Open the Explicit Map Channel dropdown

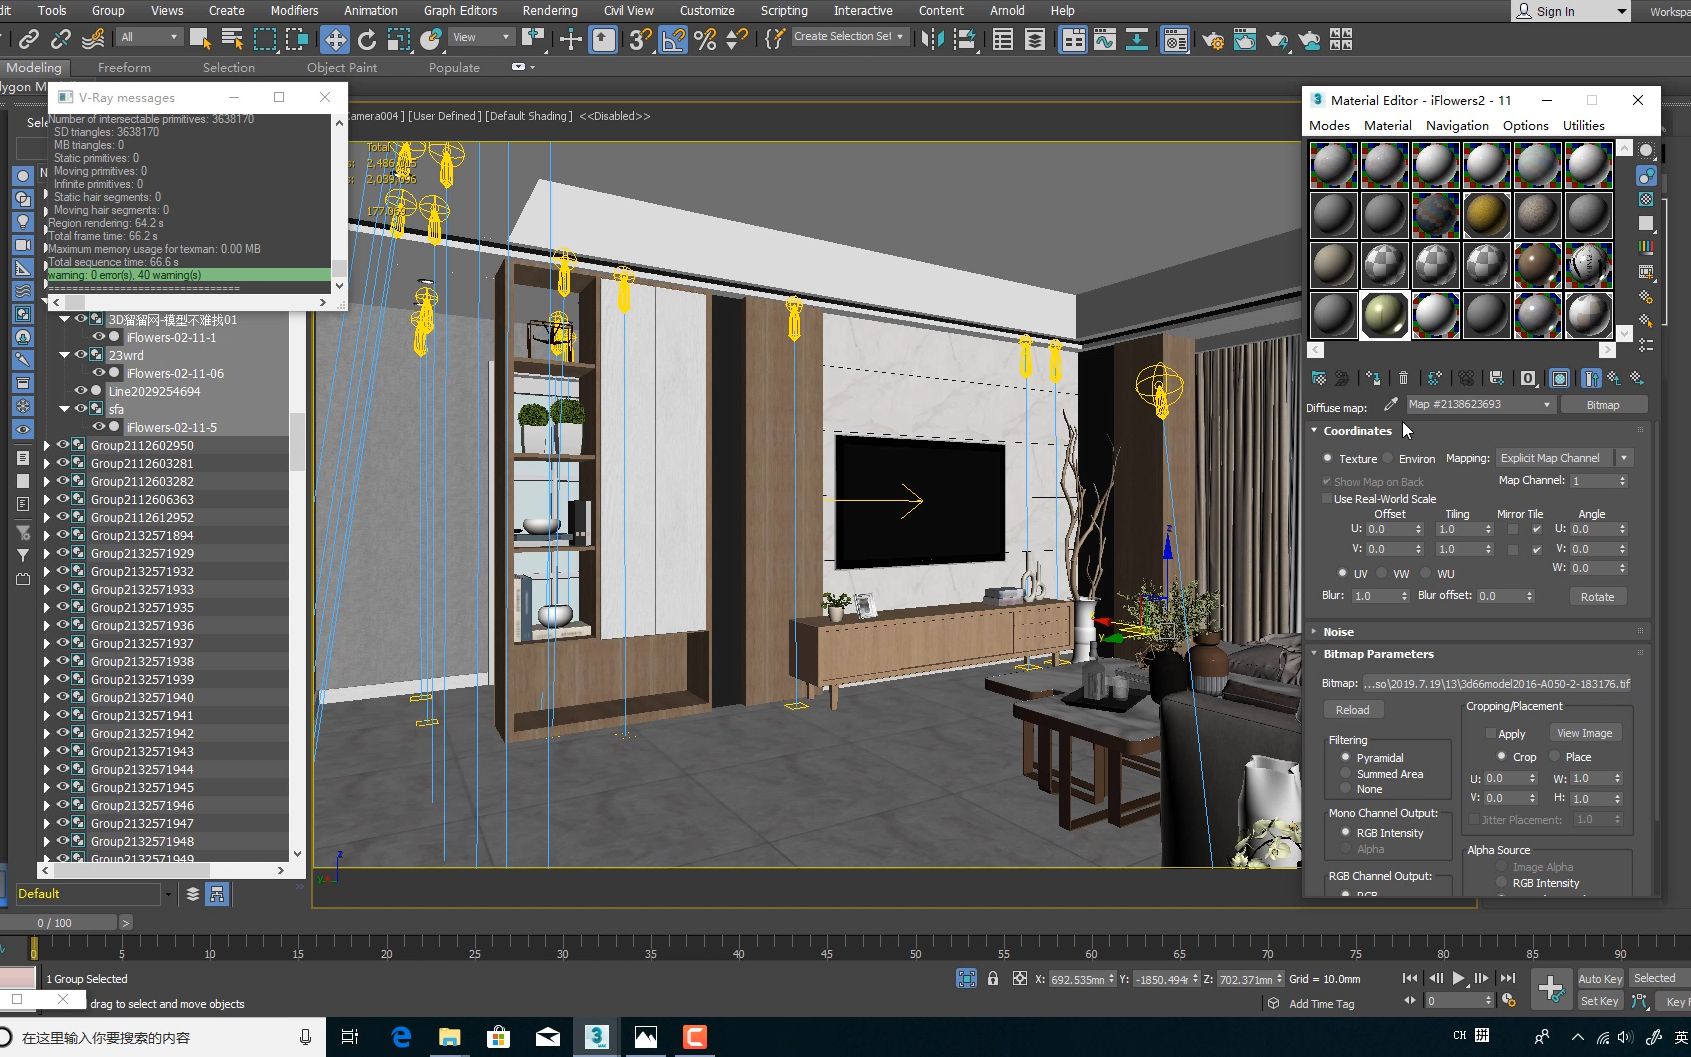pyautogui.click(x=1564, y=458)
